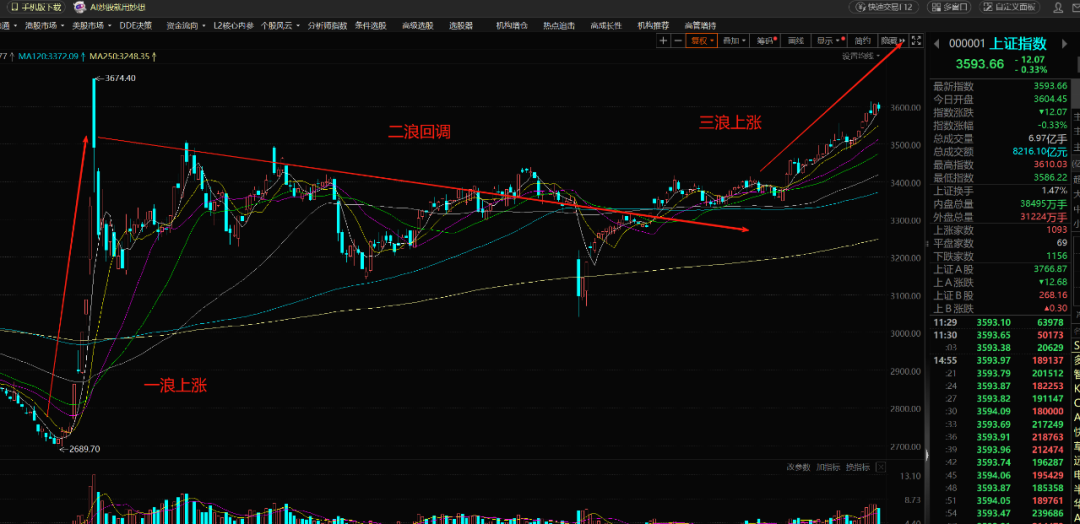Viewport: 1080px width, 524px height.
Task: Go to previous index with left arrow
Action: pos(938,43)
